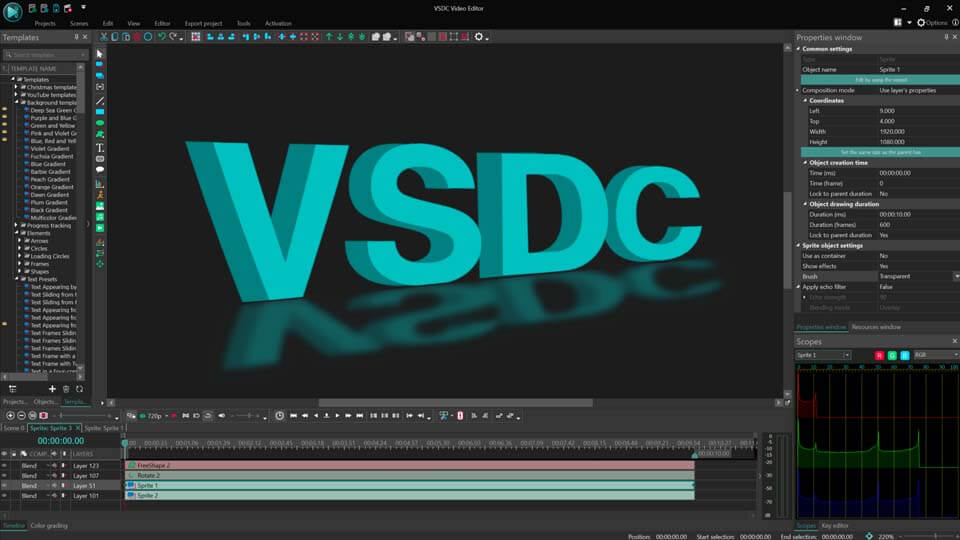Select the Deep Sea Green template

(x=53, y=110)
